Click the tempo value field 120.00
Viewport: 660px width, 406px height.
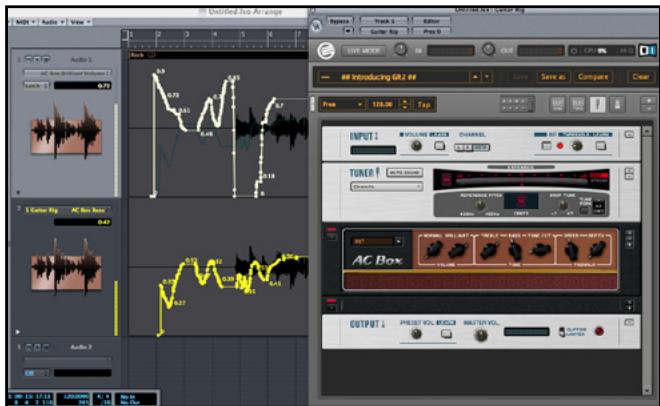pyautogui.click(x=383, y=104)
